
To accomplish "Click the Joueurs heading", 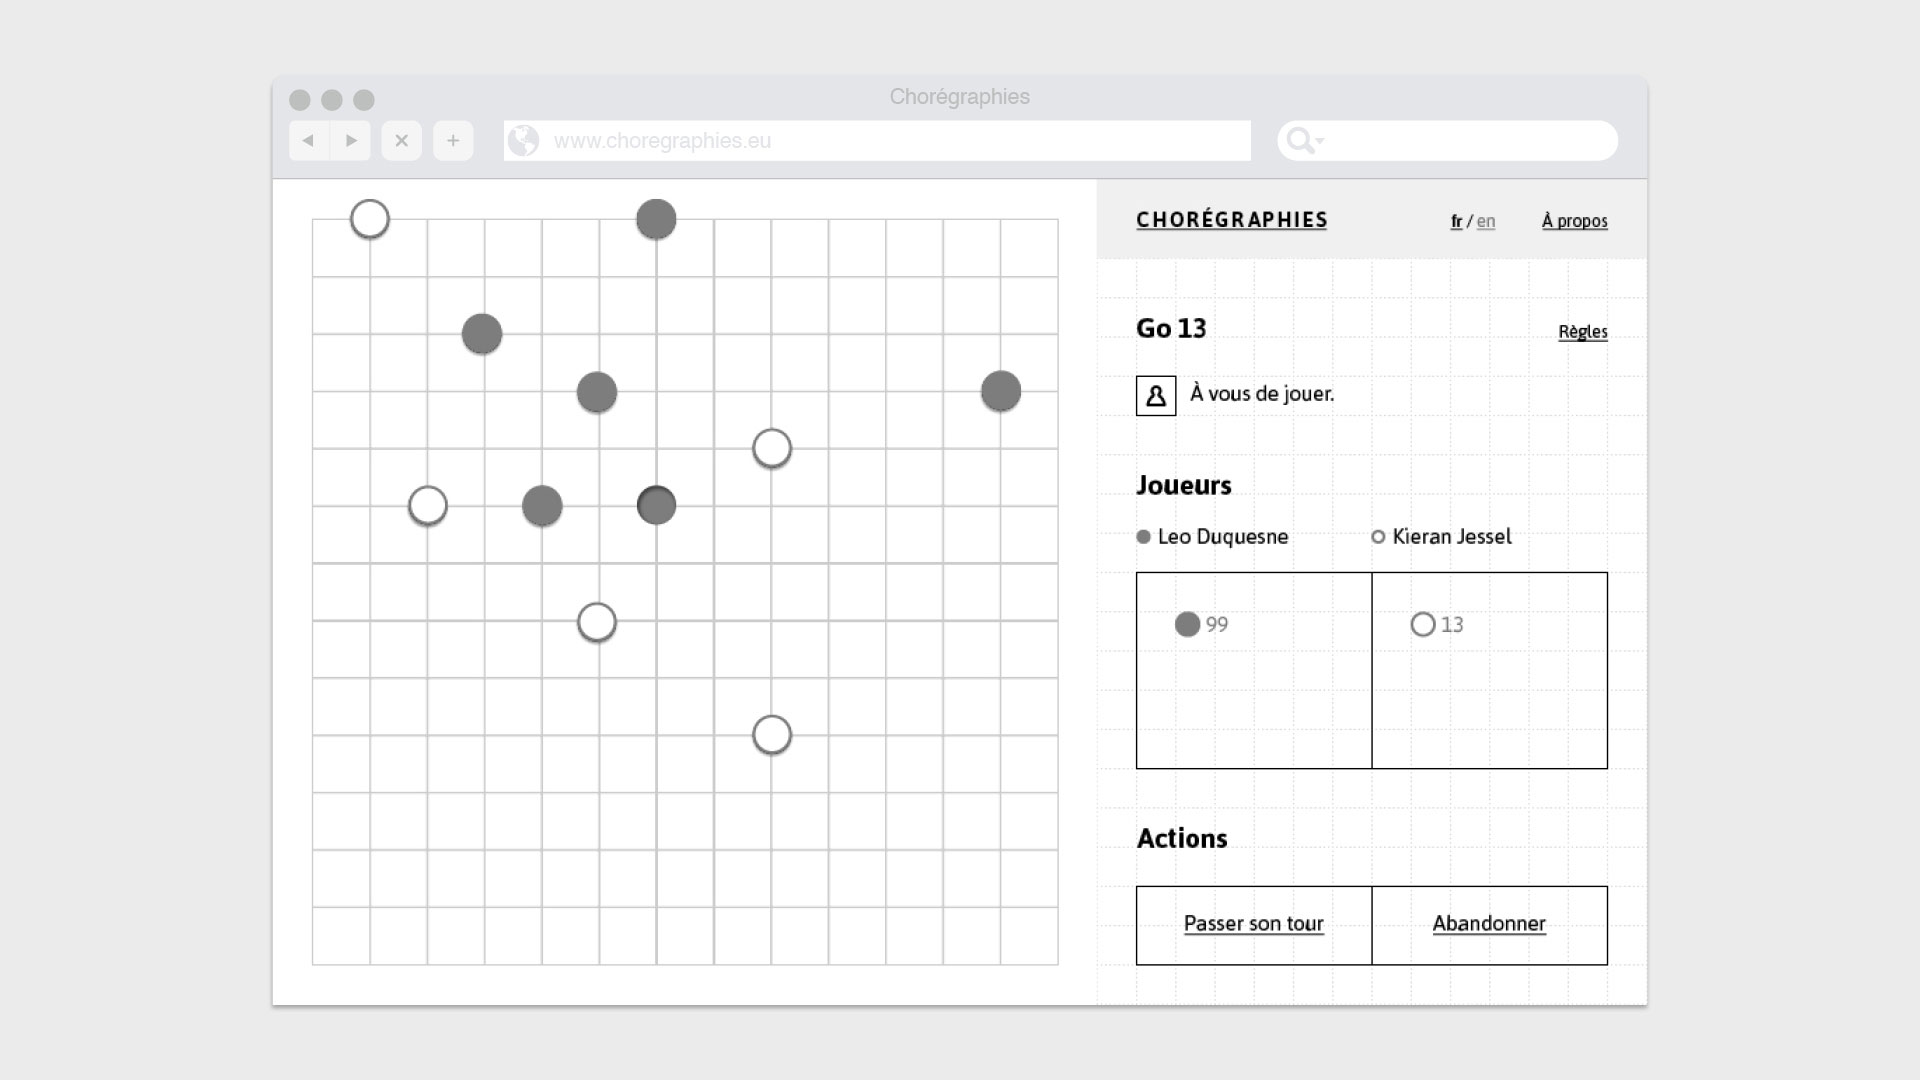I will (1184, 485).
